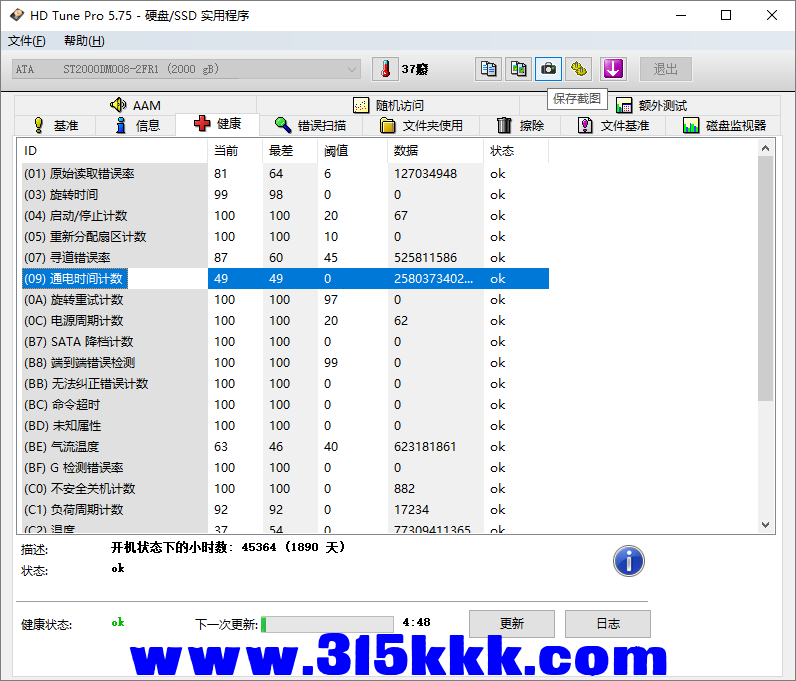Select row (BC) 命令超时
Image resolution: width=796 pixels, height=681 pixels.
pyautogui.click(x=285, y=405)
